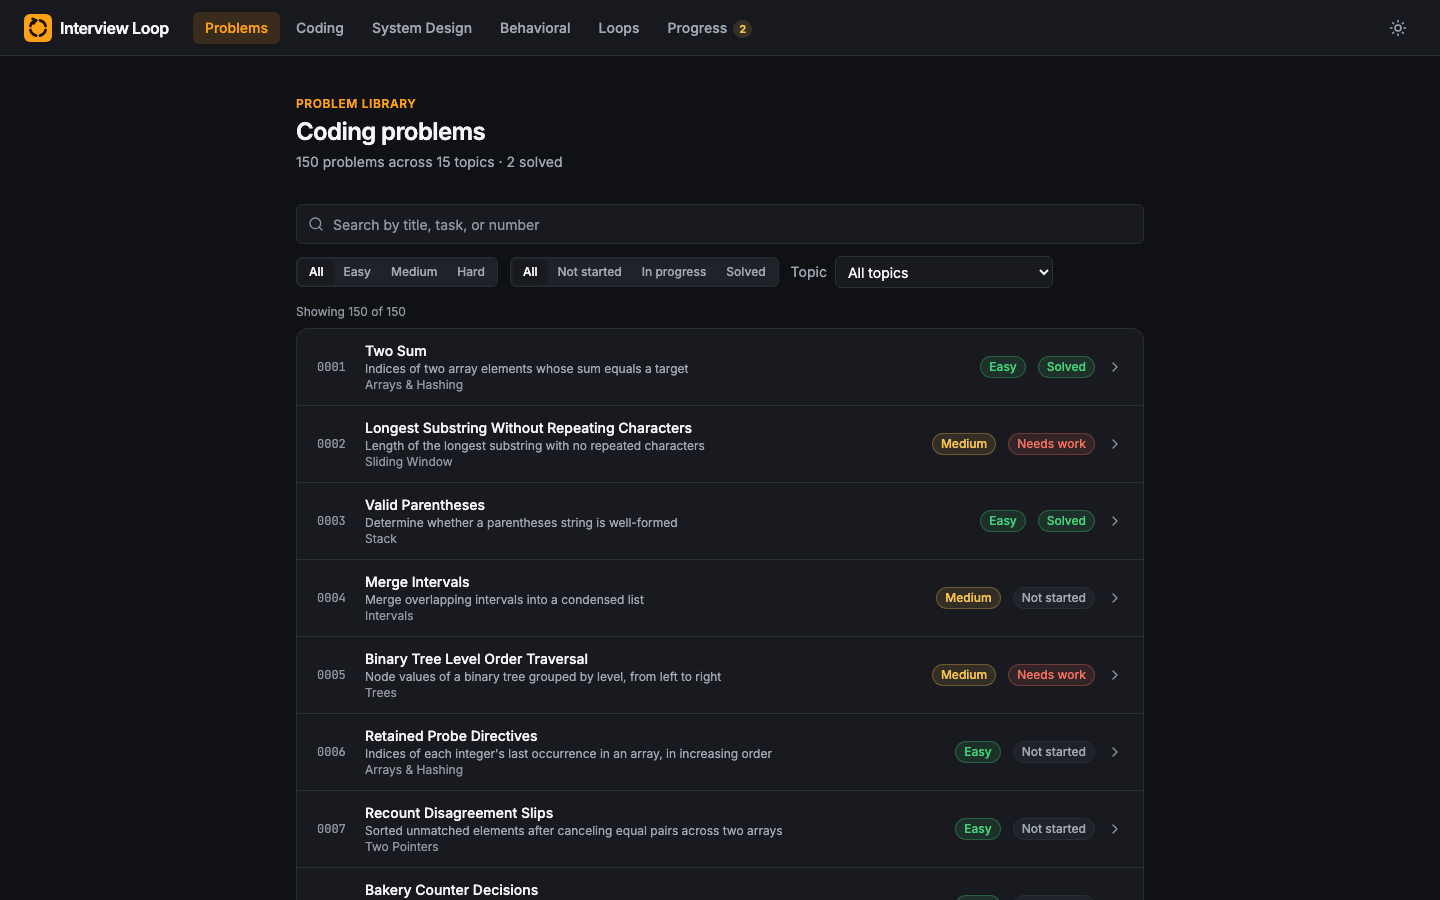Filter problems by Medium difficulty
Screen dimensions: 1440x900
[x=414, y=272]
